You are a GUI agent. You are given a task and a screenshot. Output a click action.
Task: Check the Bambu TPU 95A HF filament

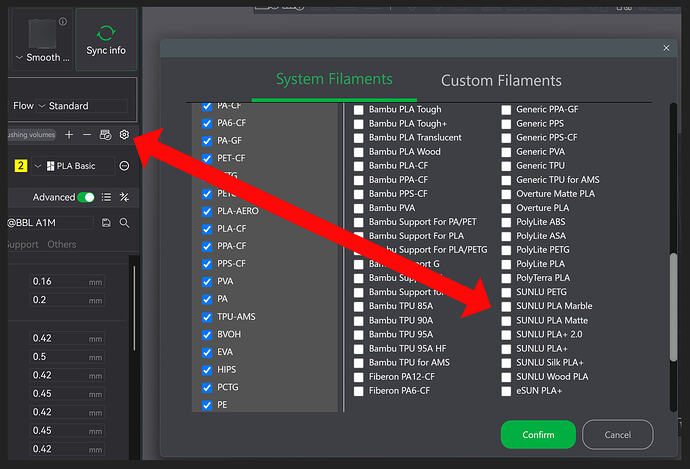tap(359, 349)
